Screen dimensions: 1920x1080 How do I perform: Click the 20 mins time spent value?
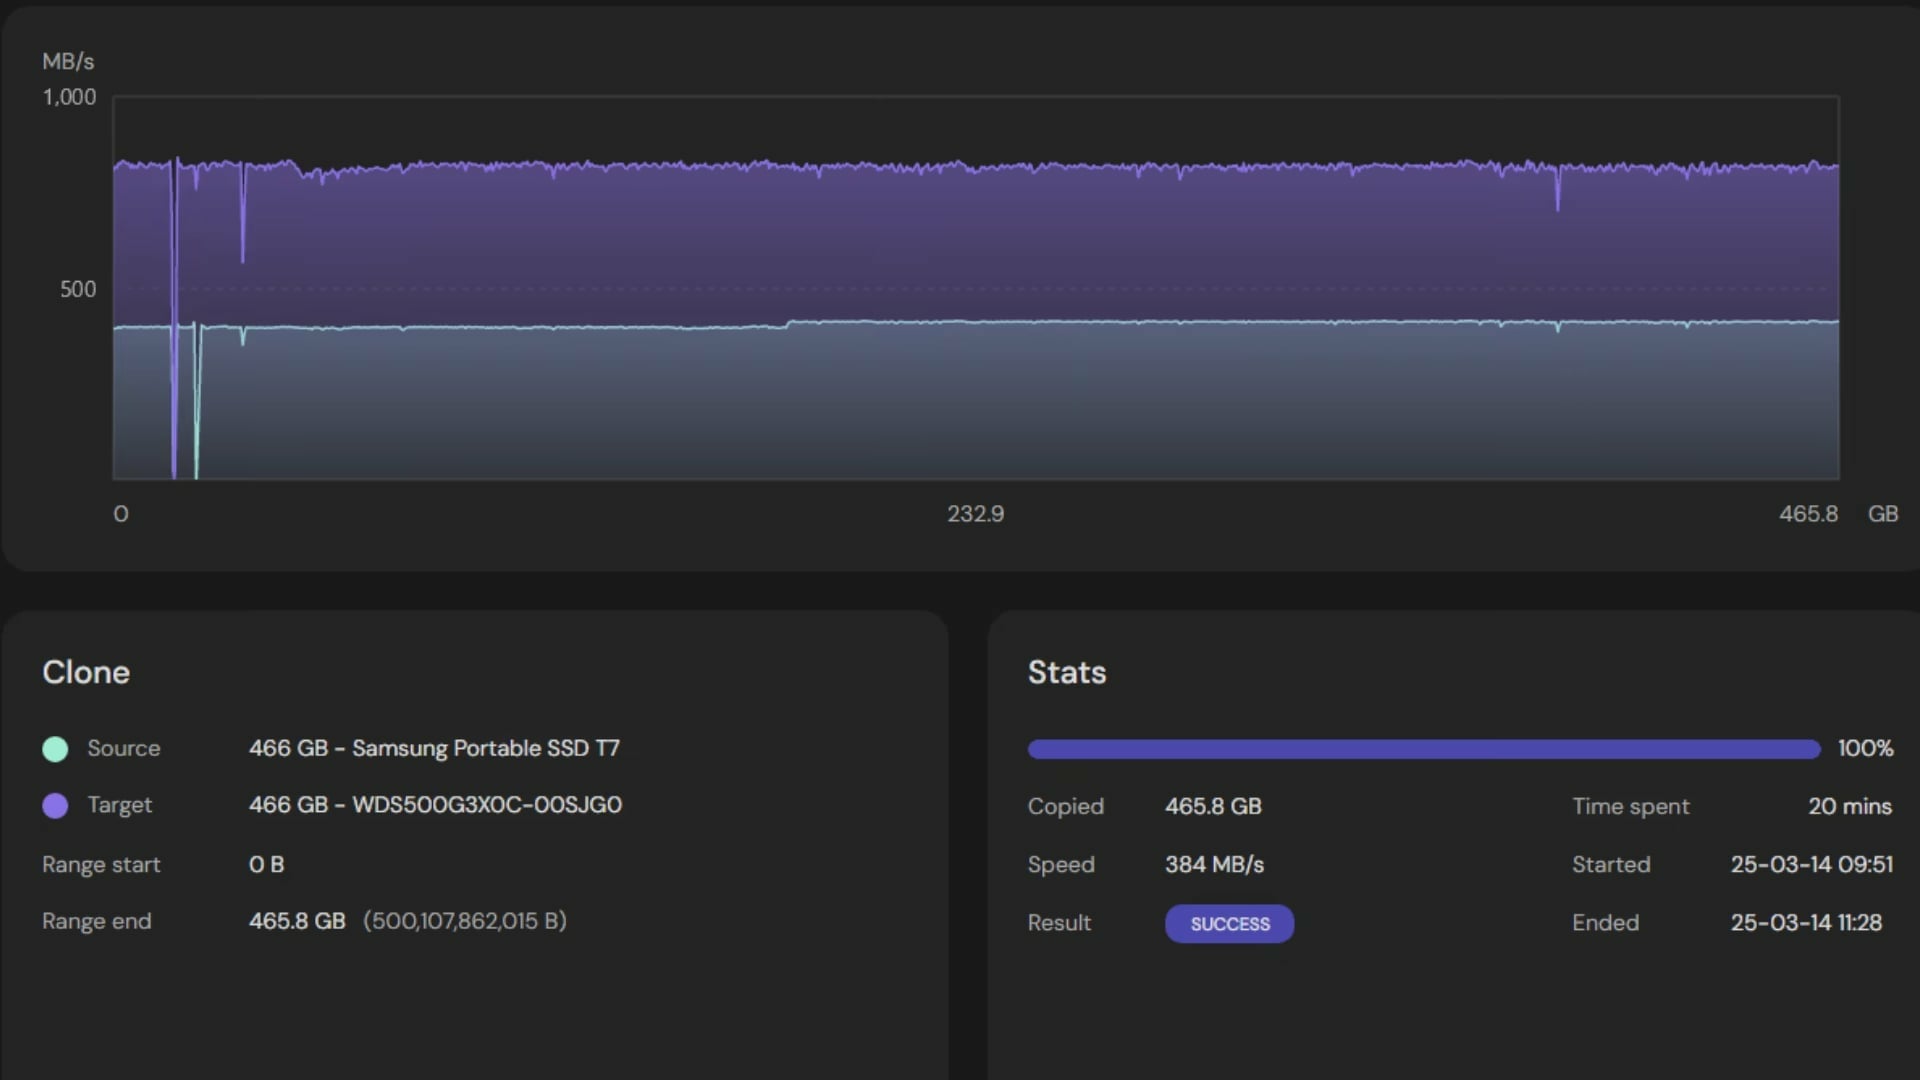(x=1849, y=806)
